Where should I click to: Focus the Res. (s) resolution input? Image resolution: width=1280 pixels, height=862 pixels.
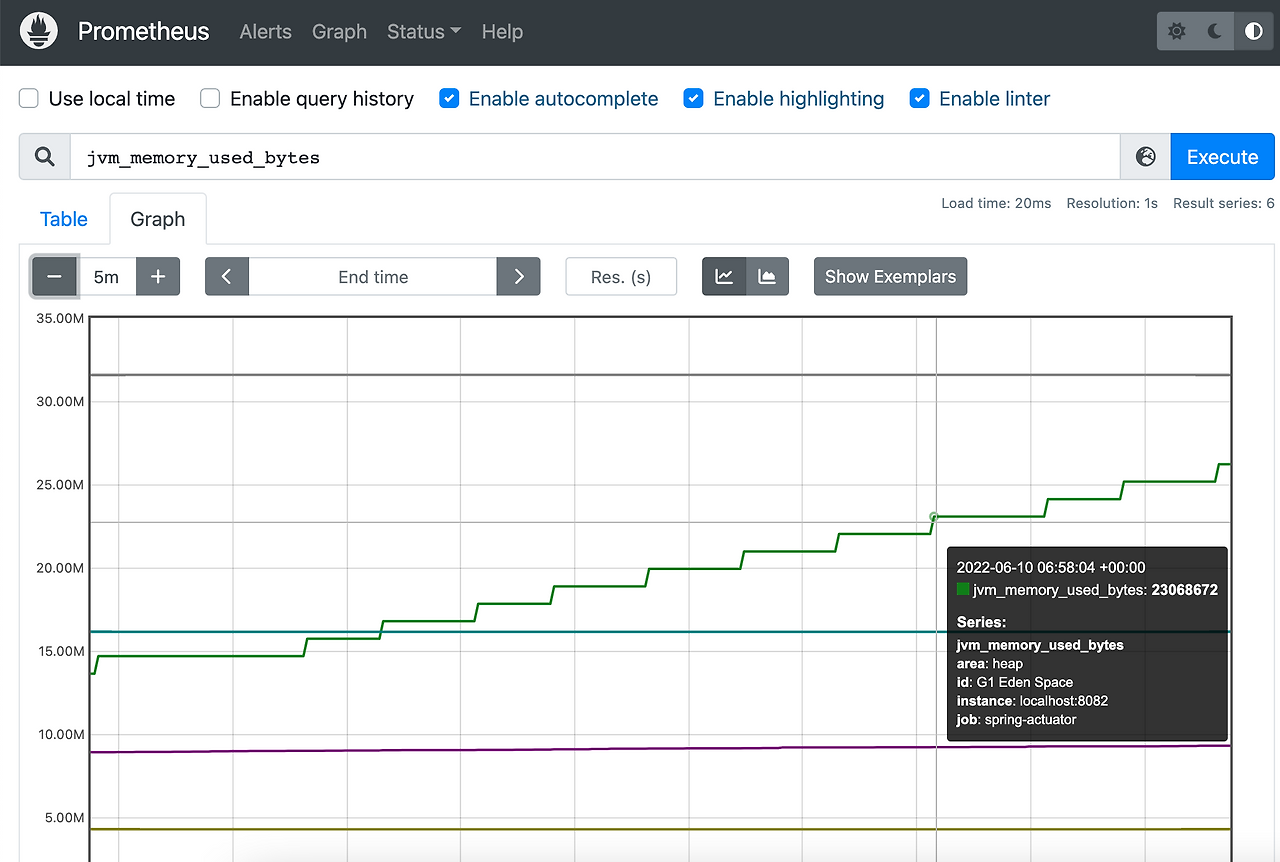(x=621, y=277)
